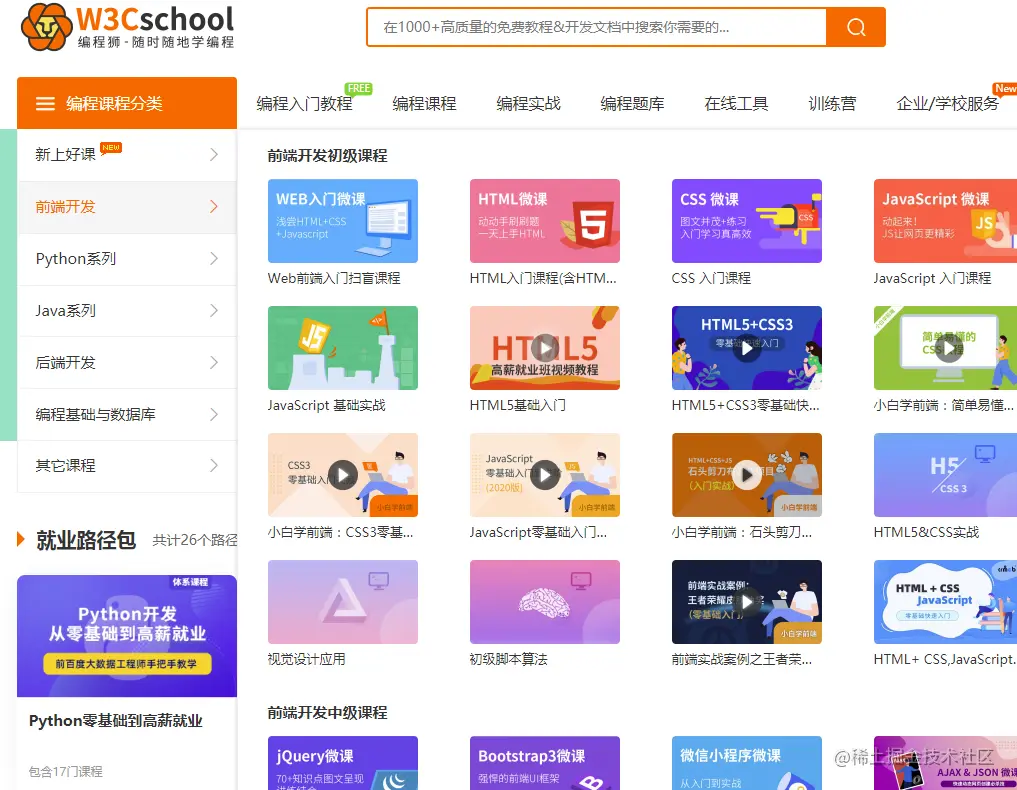Click the HTML5基础入门 title link
This screenshot has width=1017, height=790.
pyautogui.click(x=518, y=405)
